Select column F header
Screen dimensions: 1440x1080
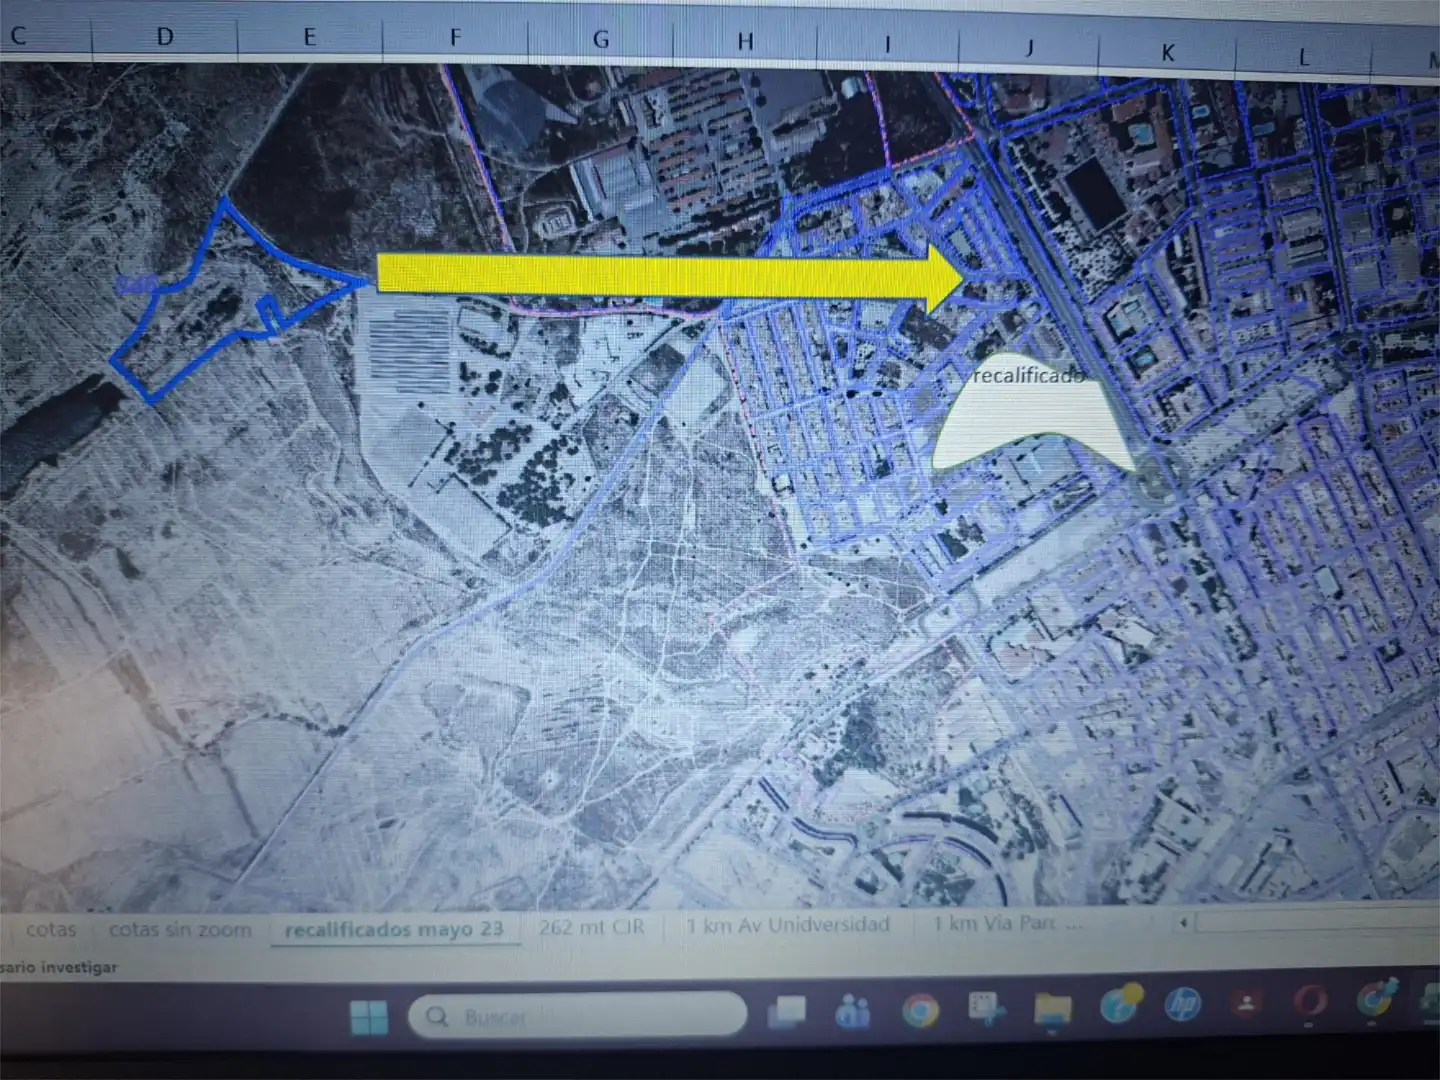click(x=455, y=38)
